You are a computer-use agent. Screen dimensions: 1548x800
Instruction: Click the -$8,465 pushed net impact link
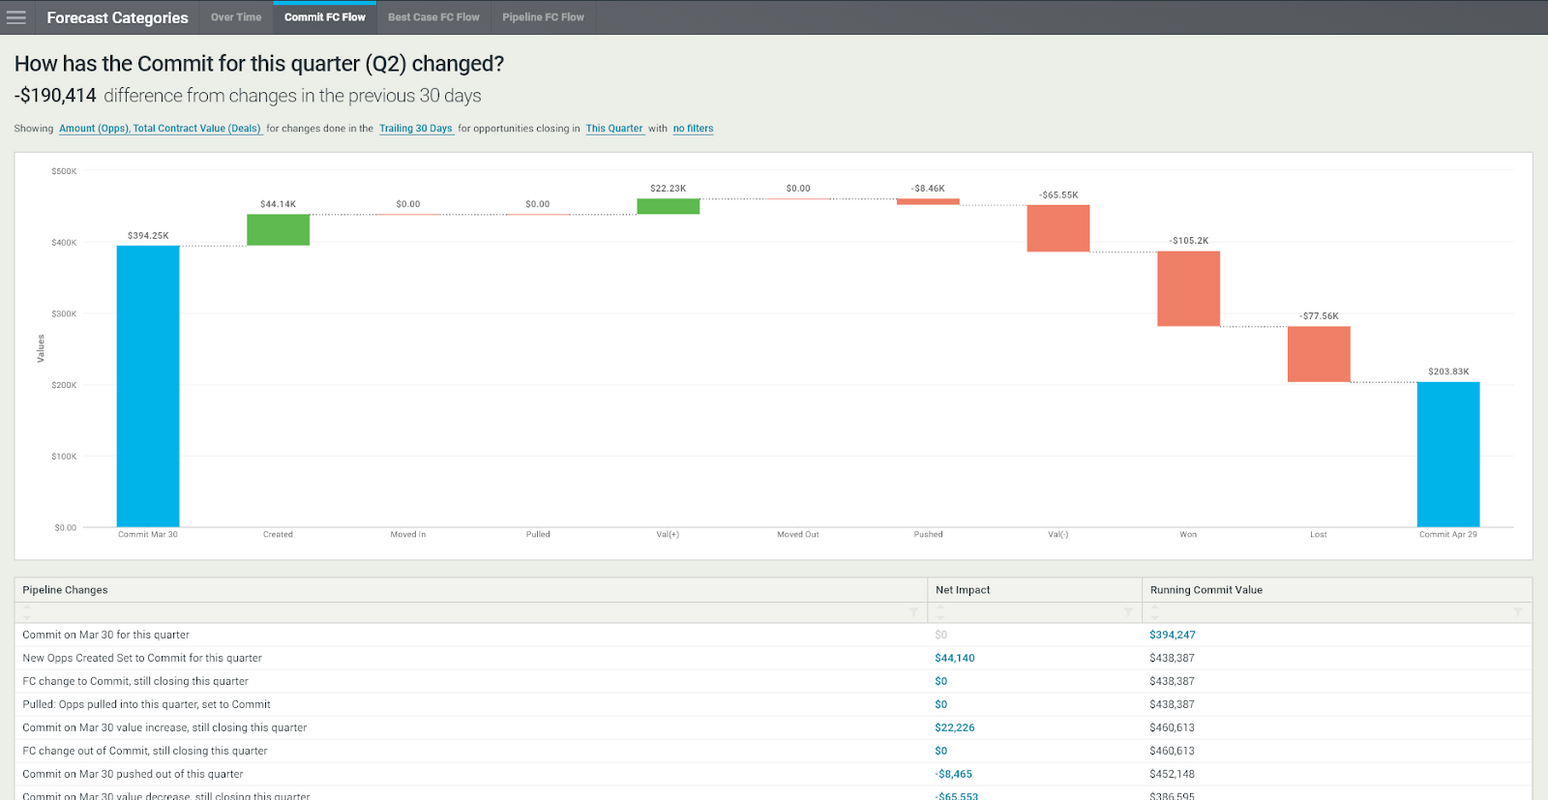pos(954,774)
